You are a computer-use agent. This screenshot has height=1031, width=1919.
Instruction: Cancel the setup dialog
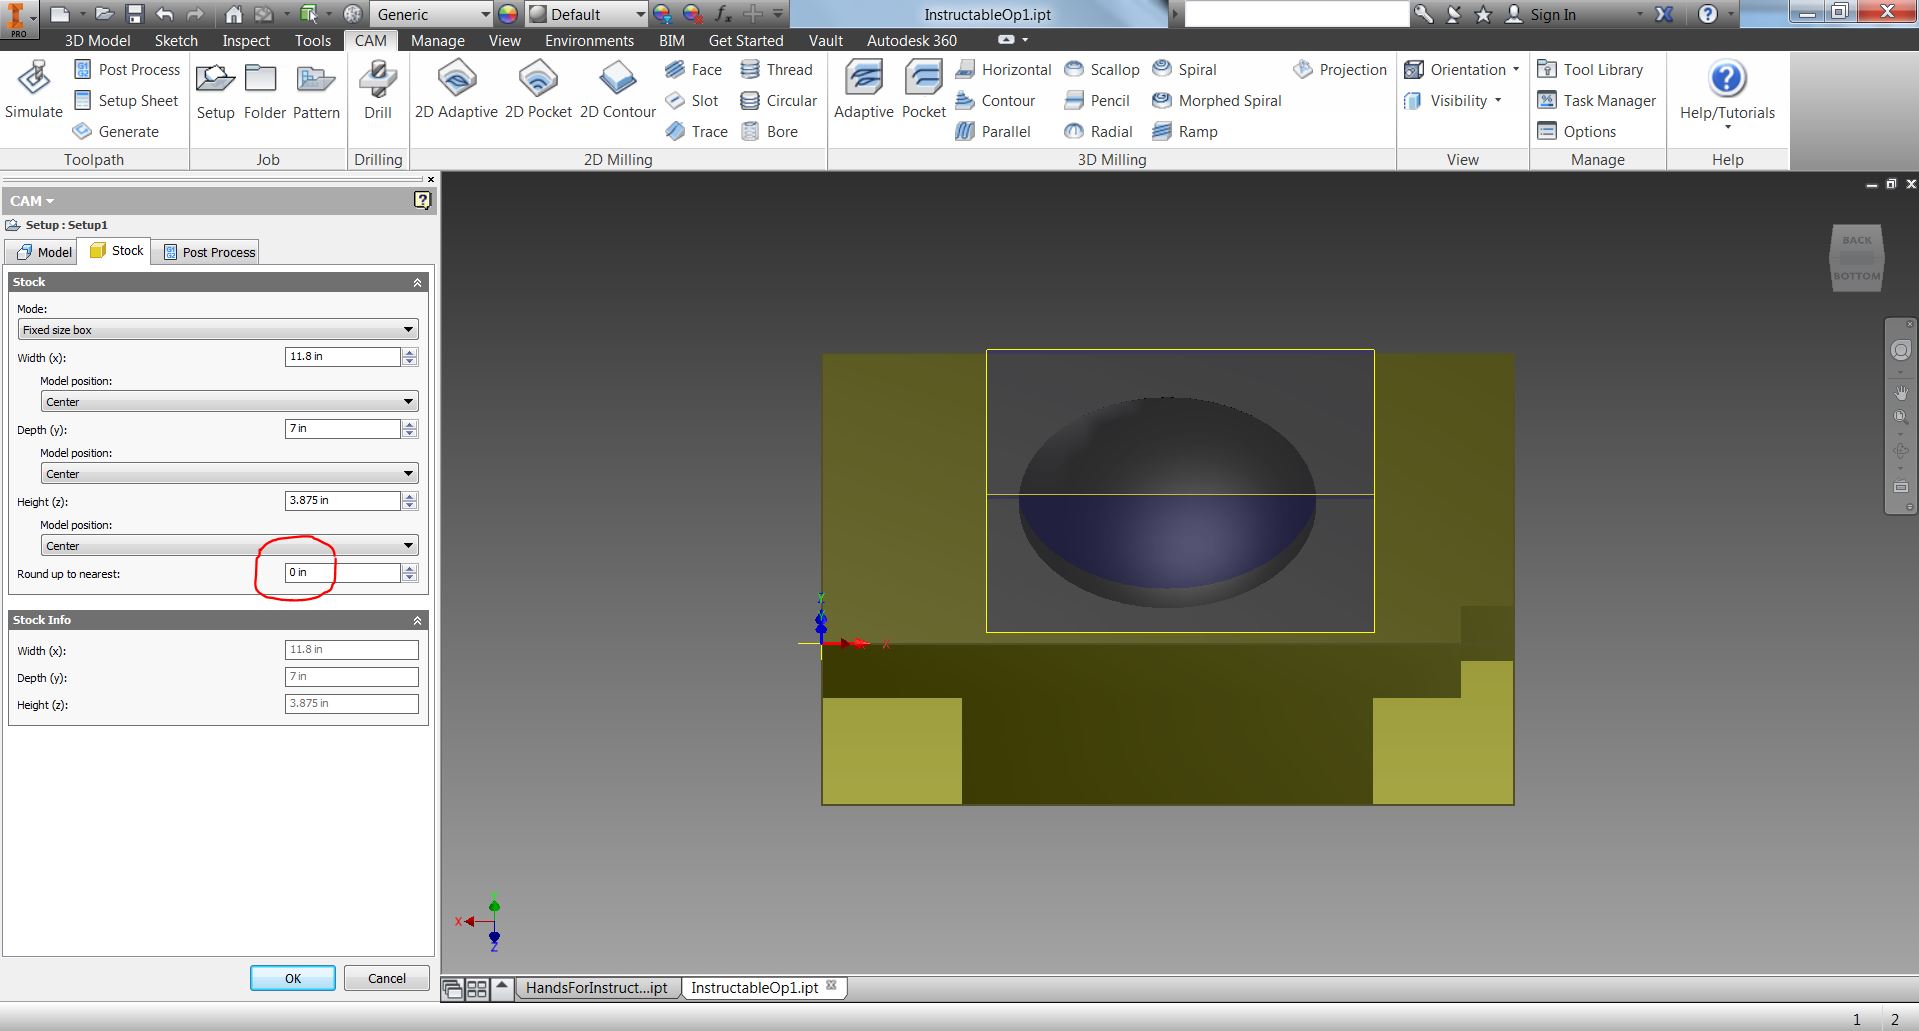pyautogui.click(x=387, y=978)
